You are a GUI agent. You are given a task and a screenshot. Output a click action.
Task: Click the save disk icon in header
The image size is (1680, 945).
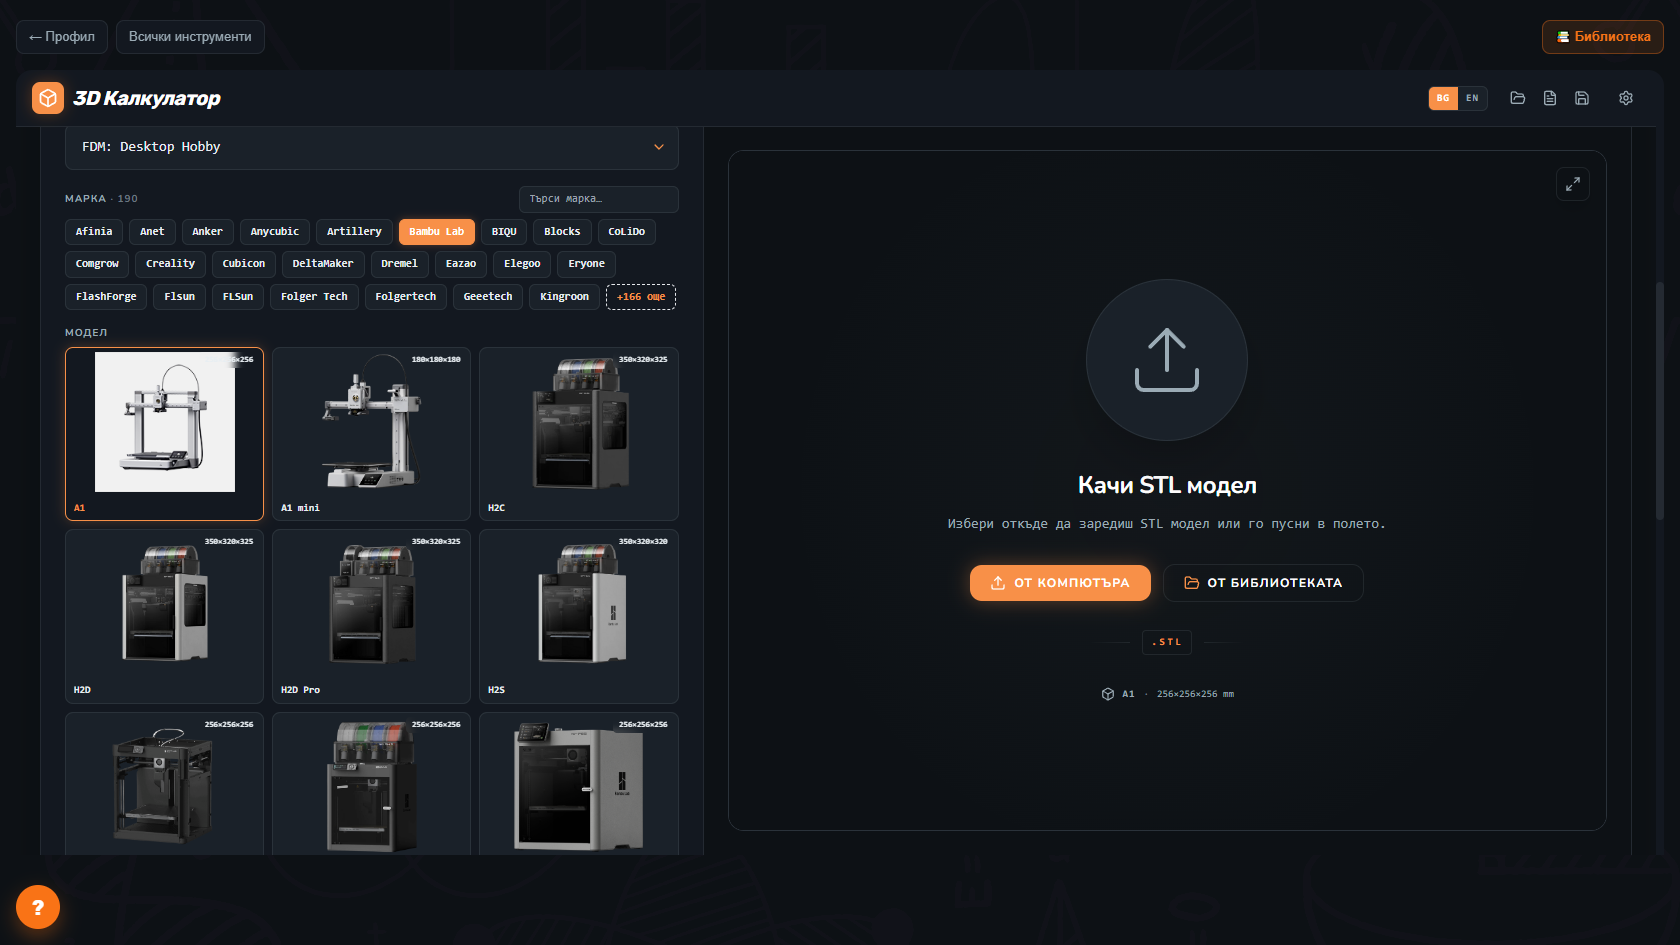[1581, 98]
